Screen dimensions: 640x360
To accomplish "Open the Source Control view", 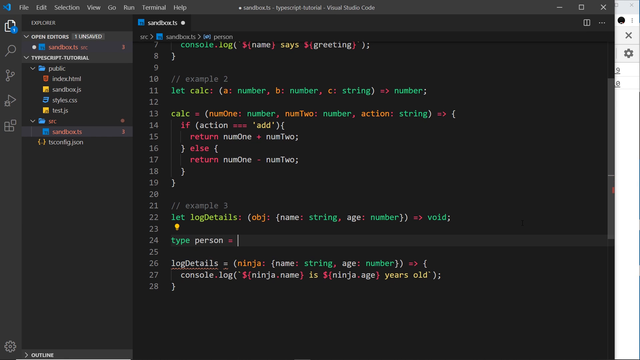I will 10,76.
